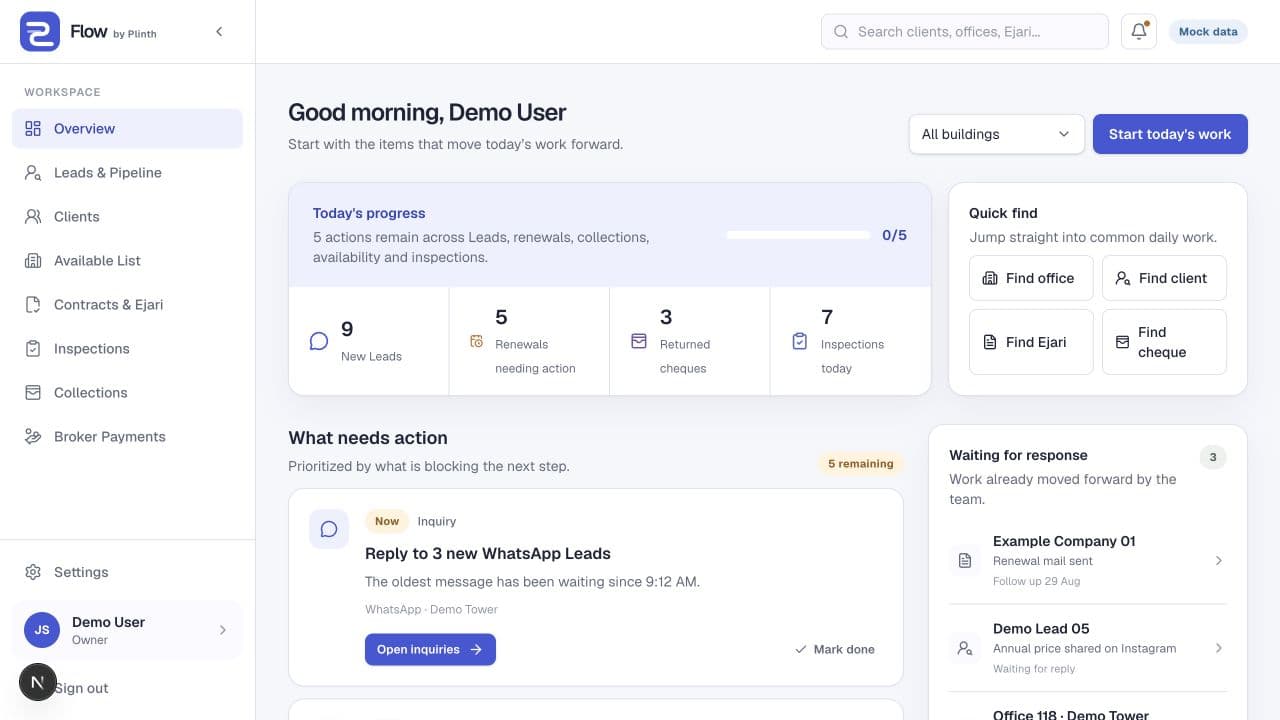The width and height of the screenshot is (1280, 720).
Task: Navigate to Broker Payments
Action: pos(127,436)
